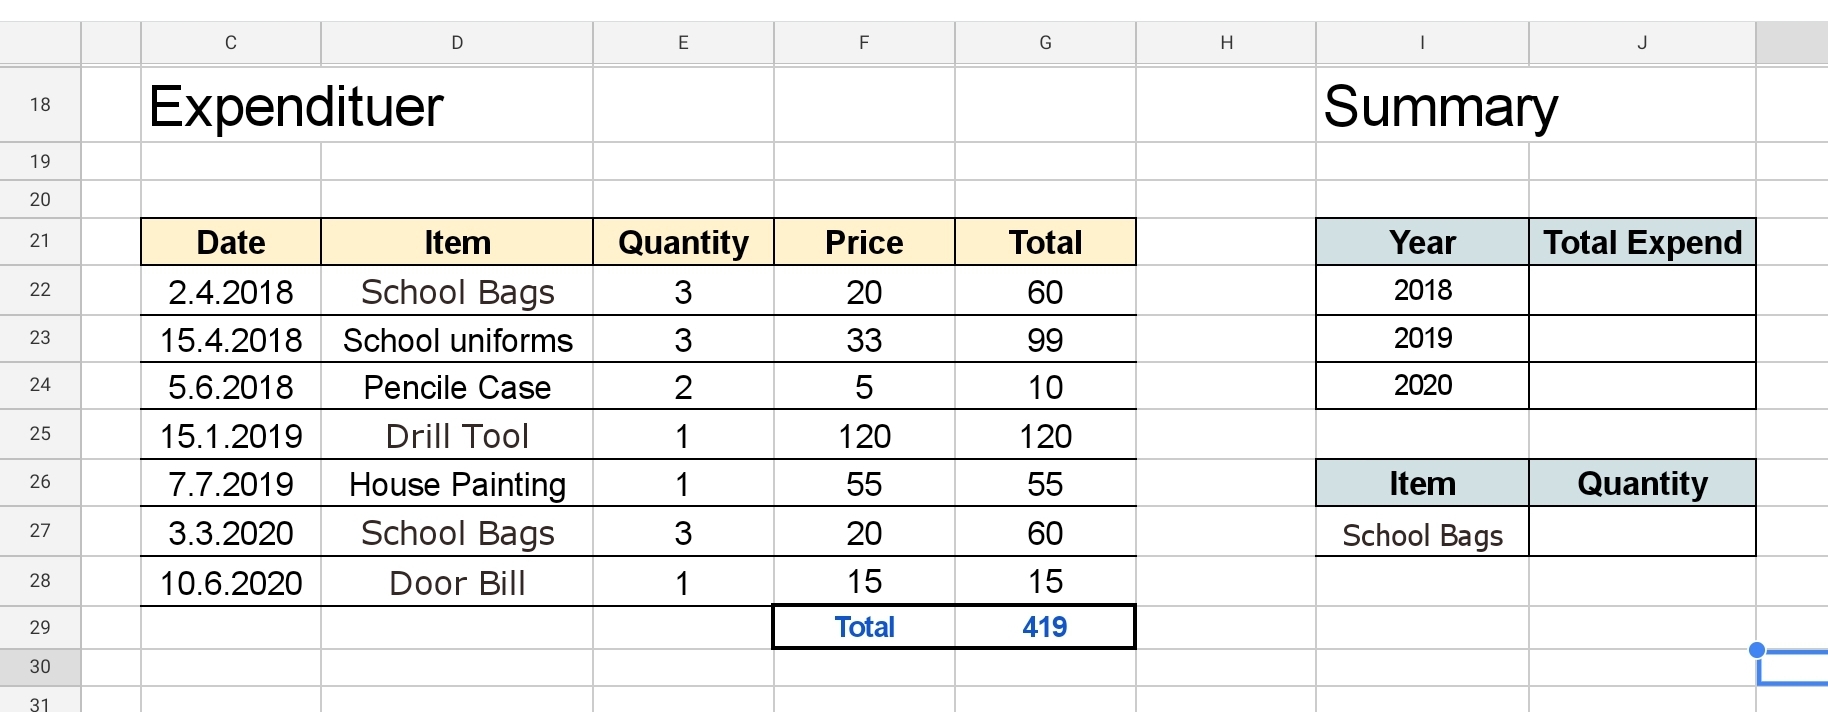Select the Quantity header in expenditure table

coord(683,242)
